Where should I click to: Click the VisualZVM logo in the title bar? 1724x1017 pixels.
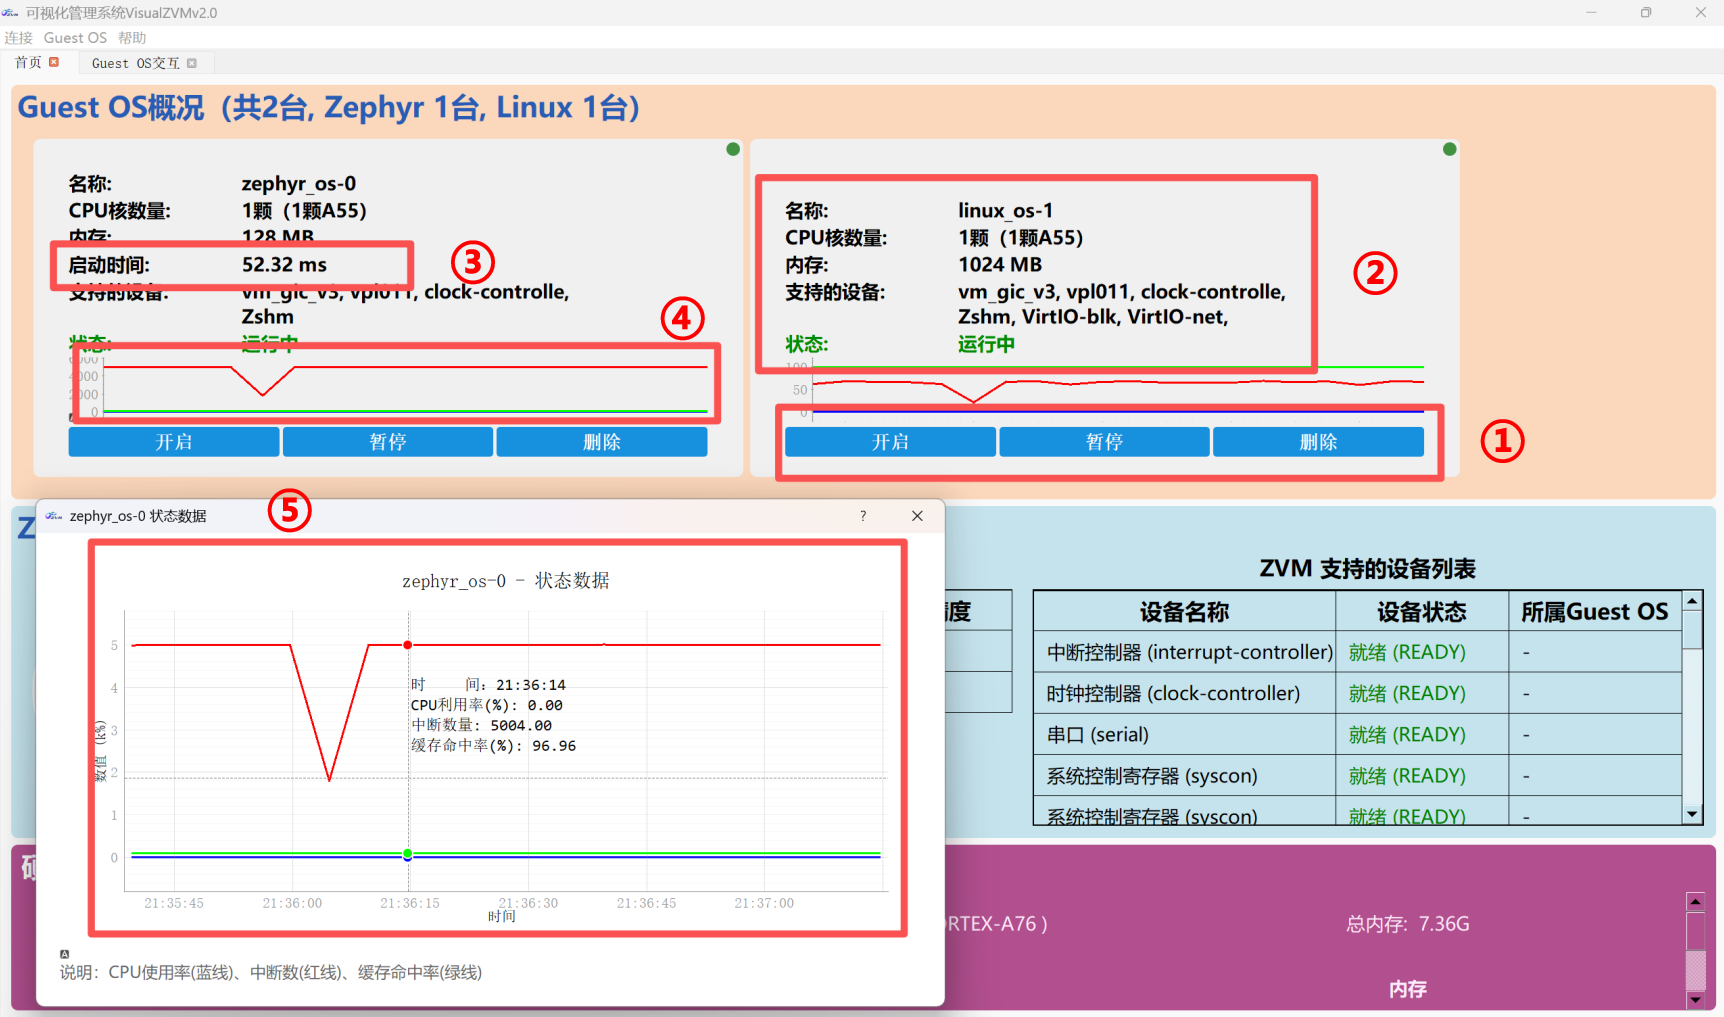tap(11, 13)
